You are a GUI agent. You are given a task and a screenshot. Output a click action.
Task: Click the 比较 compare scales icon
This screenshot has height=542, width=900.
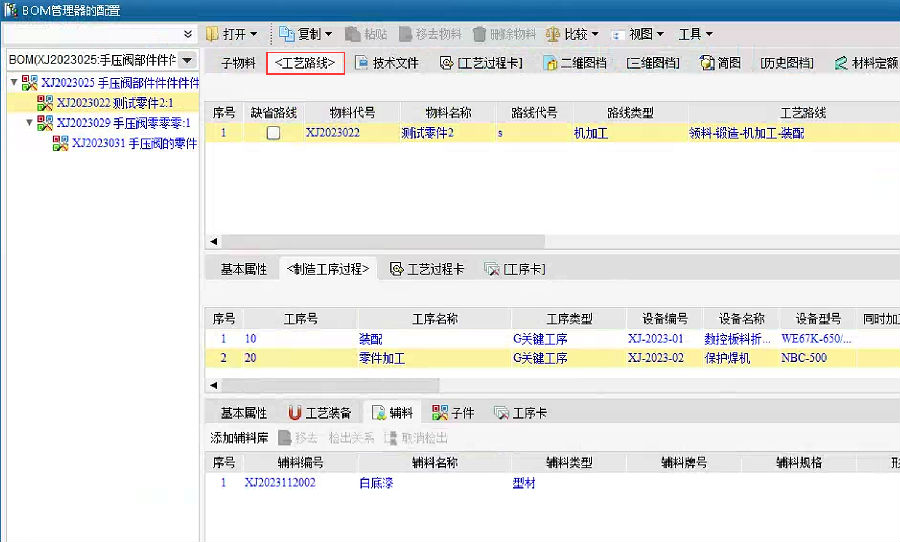pos(553,34)
